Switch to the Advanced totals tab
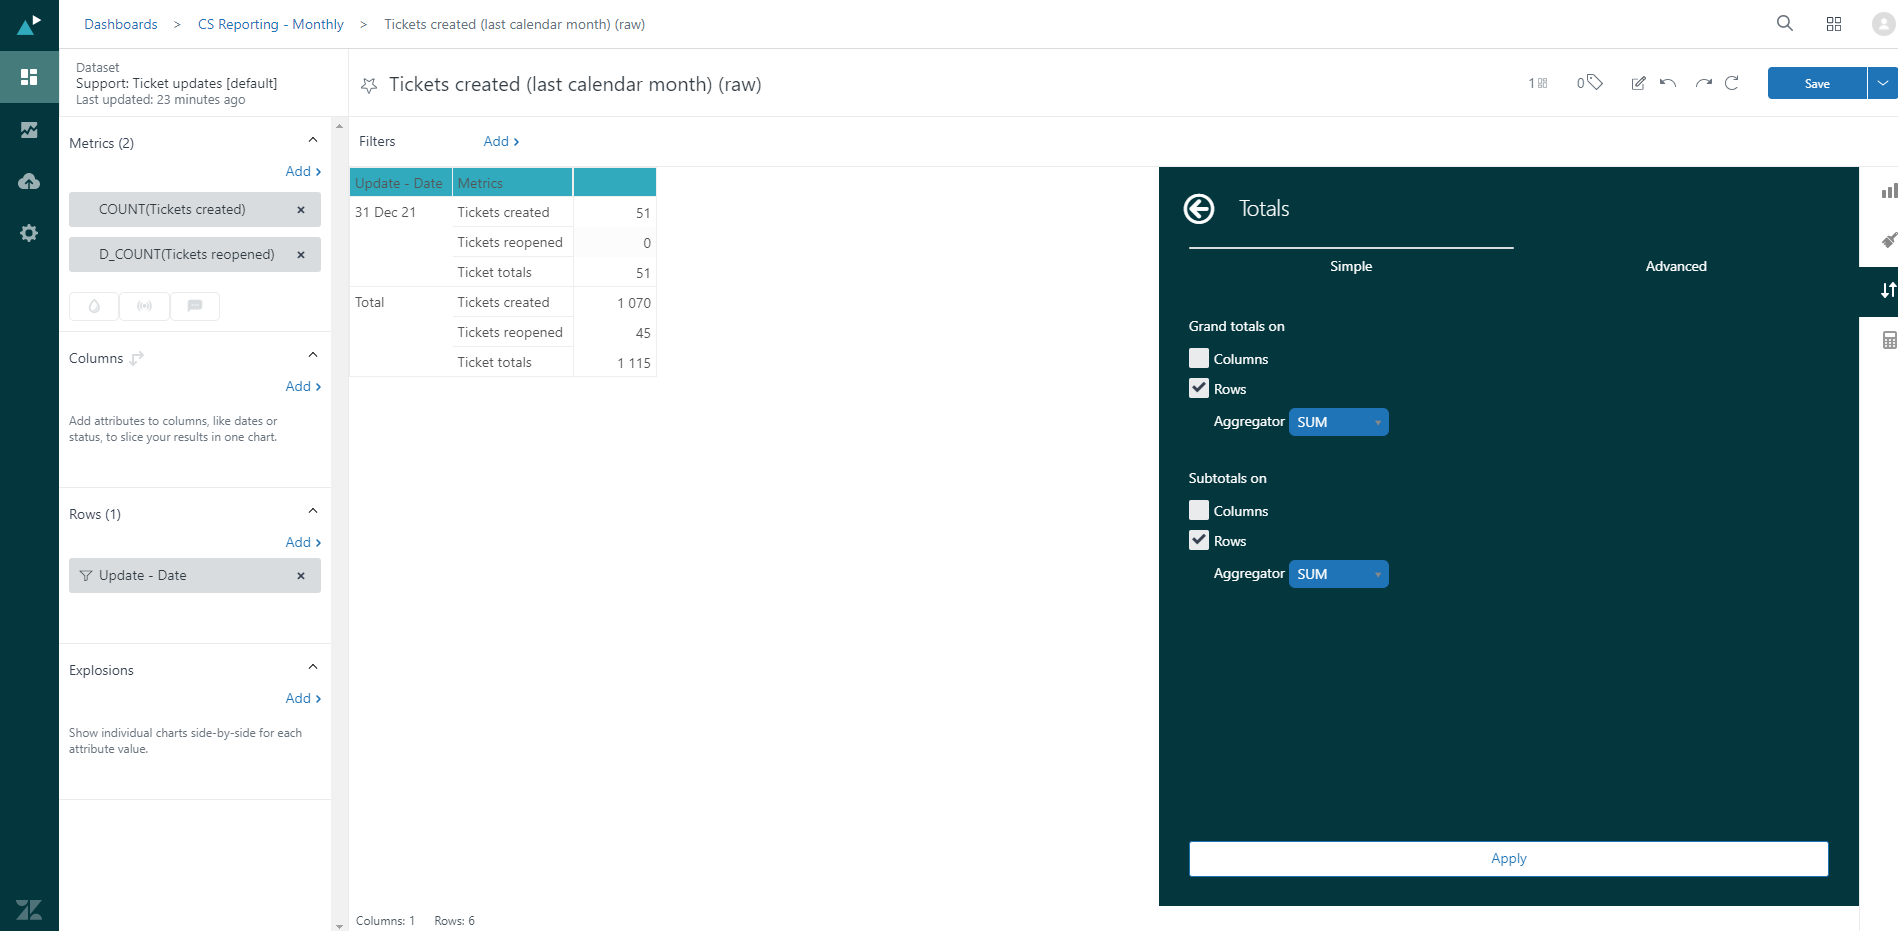1898x931 pixels. coord(1675,266)
